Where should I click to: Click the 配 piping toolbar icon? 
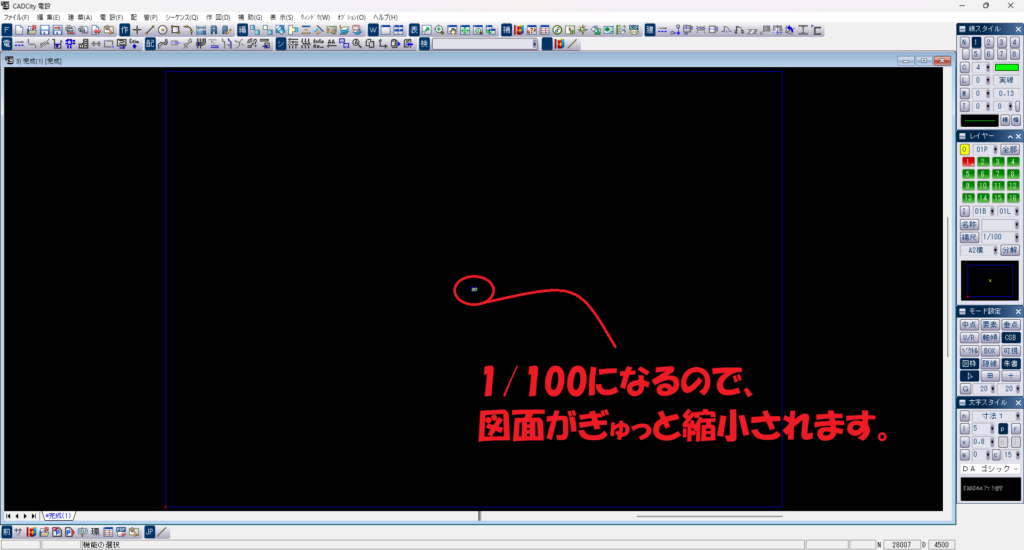pyautogui.click(x=150, y=44)
